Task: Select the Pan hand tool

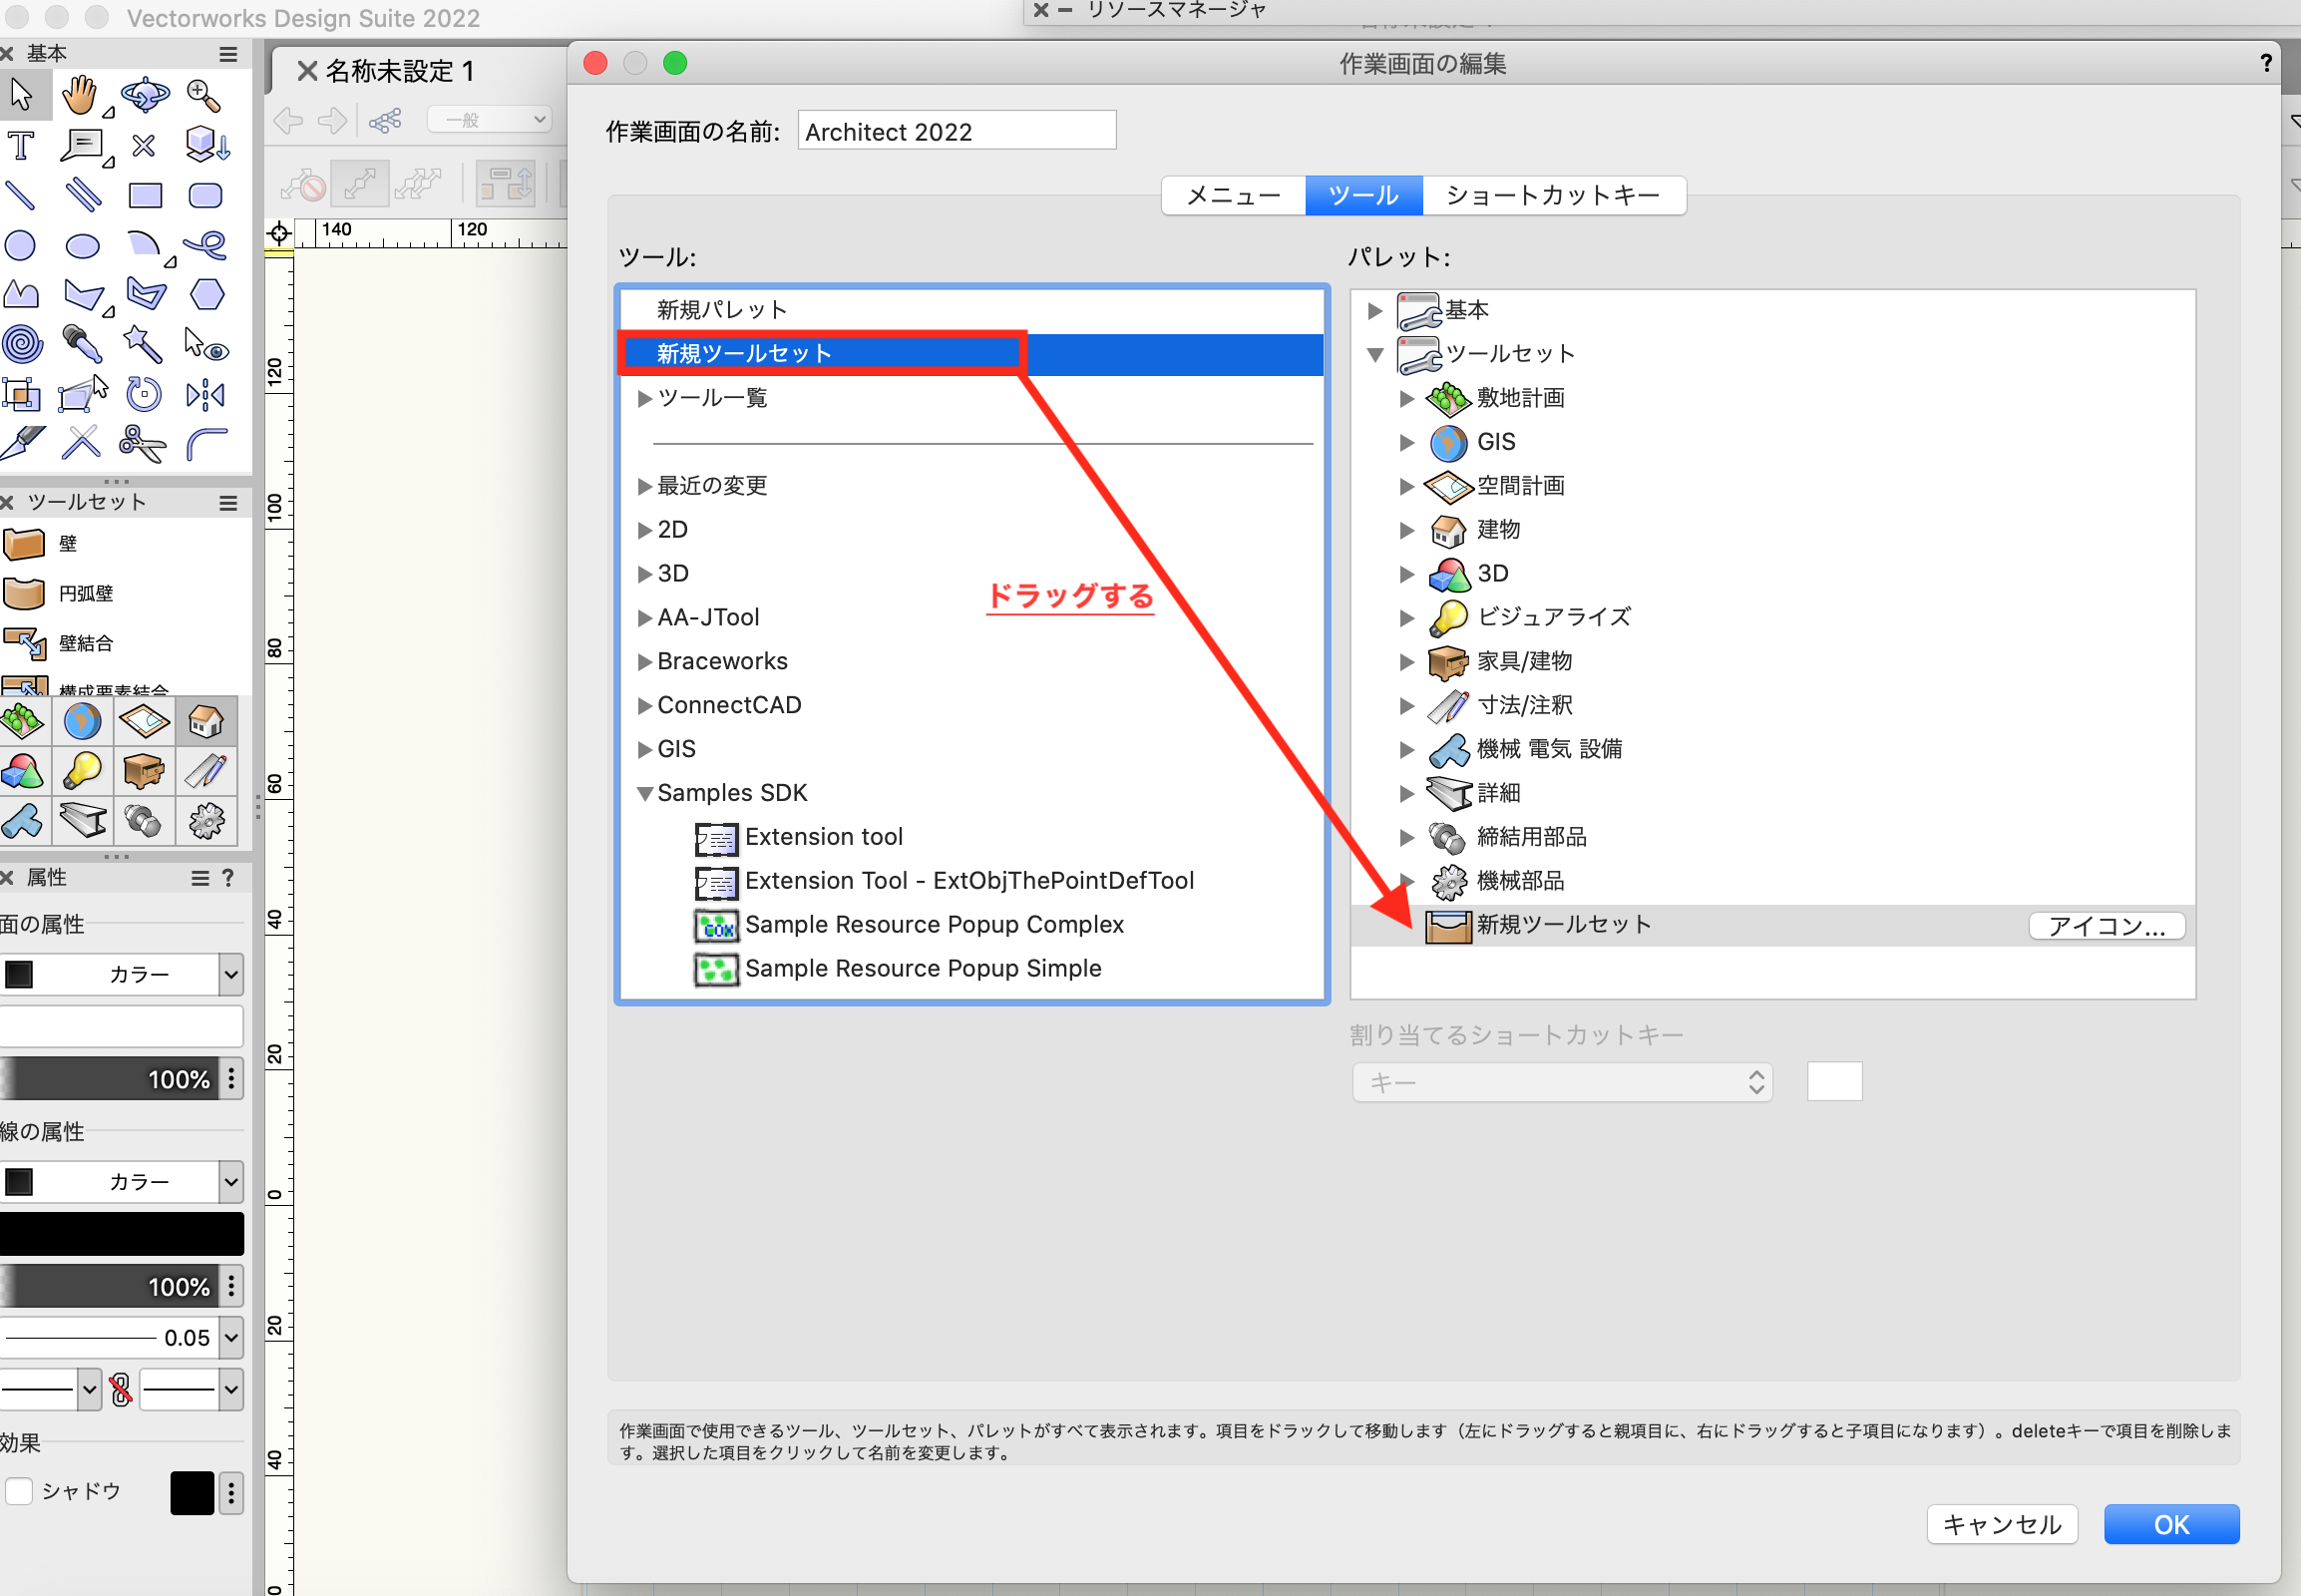Action: 81,96
